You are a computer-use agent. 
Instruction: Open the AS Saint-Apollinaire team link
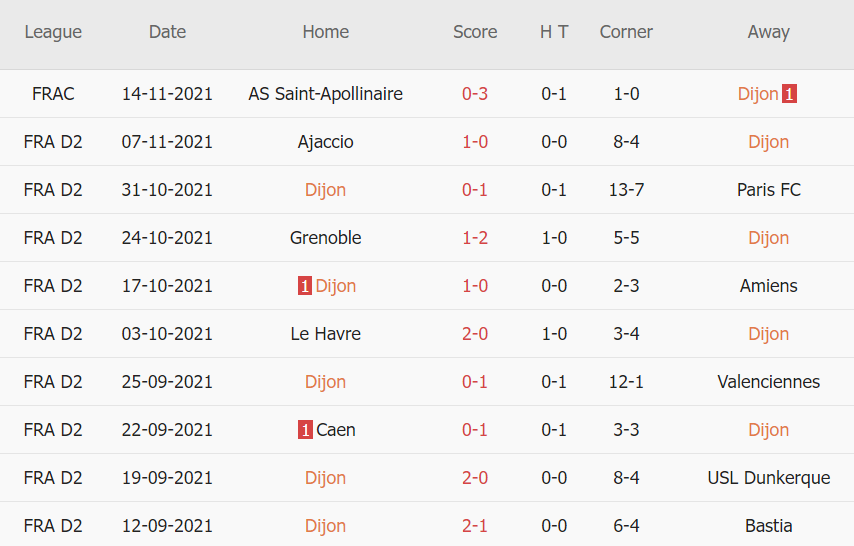click(326, 94)
